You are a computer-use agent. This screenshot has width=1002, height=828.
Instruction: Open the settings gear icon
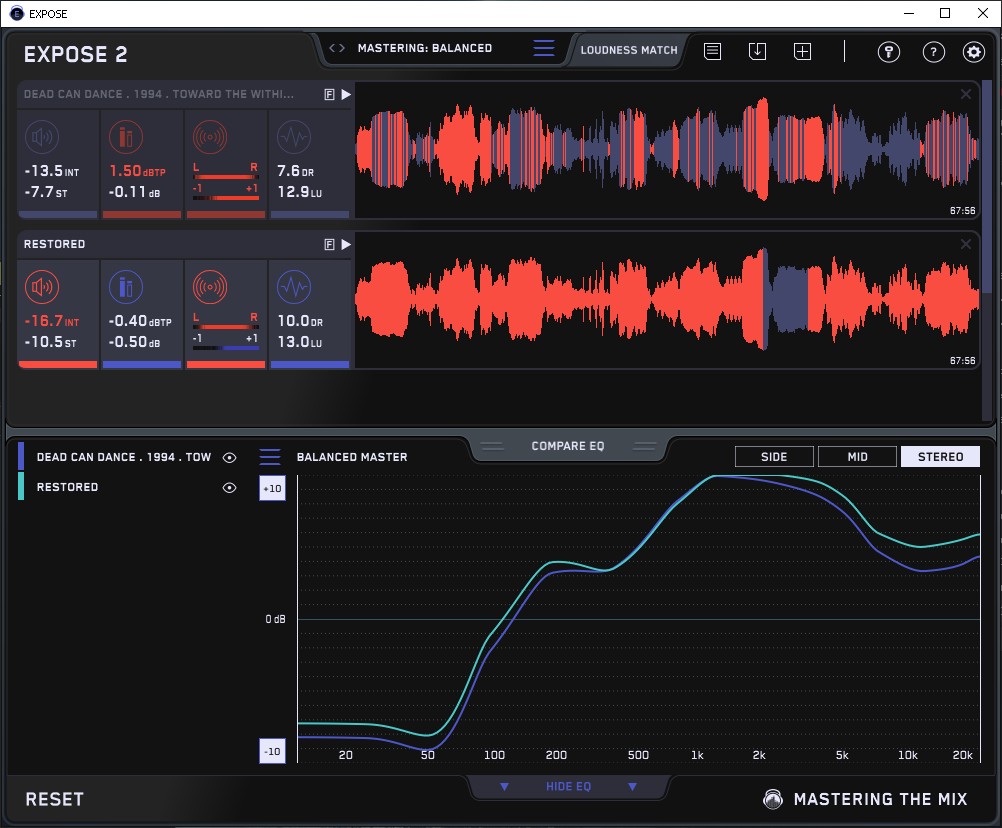pyautogui.click(x=974, y=52)
